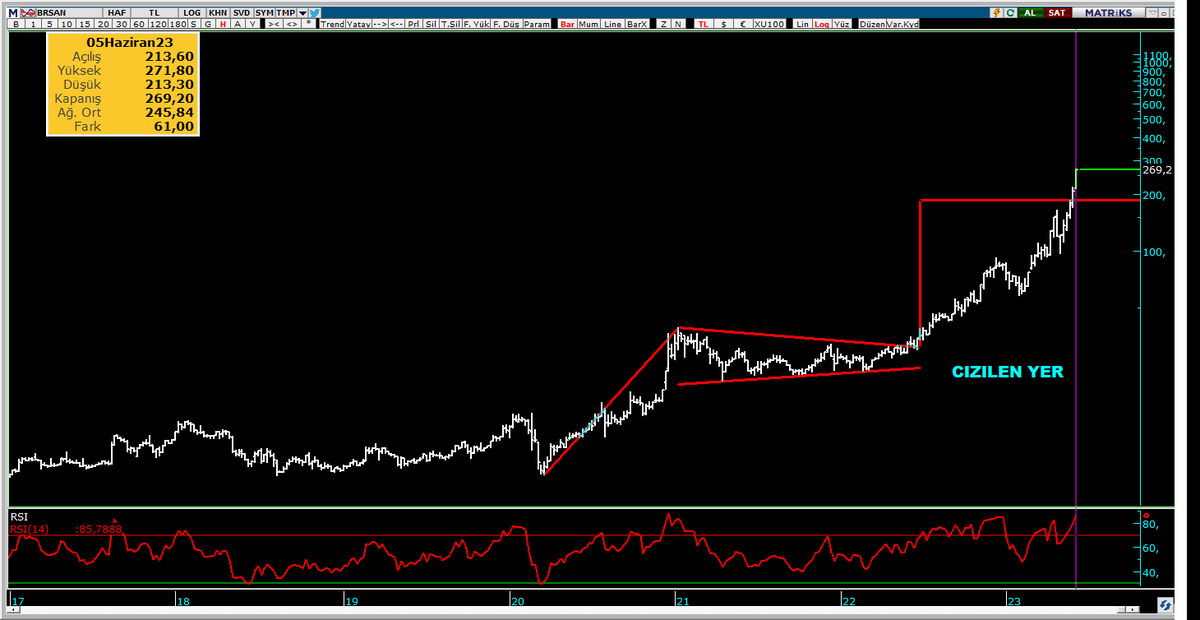1200x620 pixels.
Task: Select Line chart type
Action: [613, 24]
